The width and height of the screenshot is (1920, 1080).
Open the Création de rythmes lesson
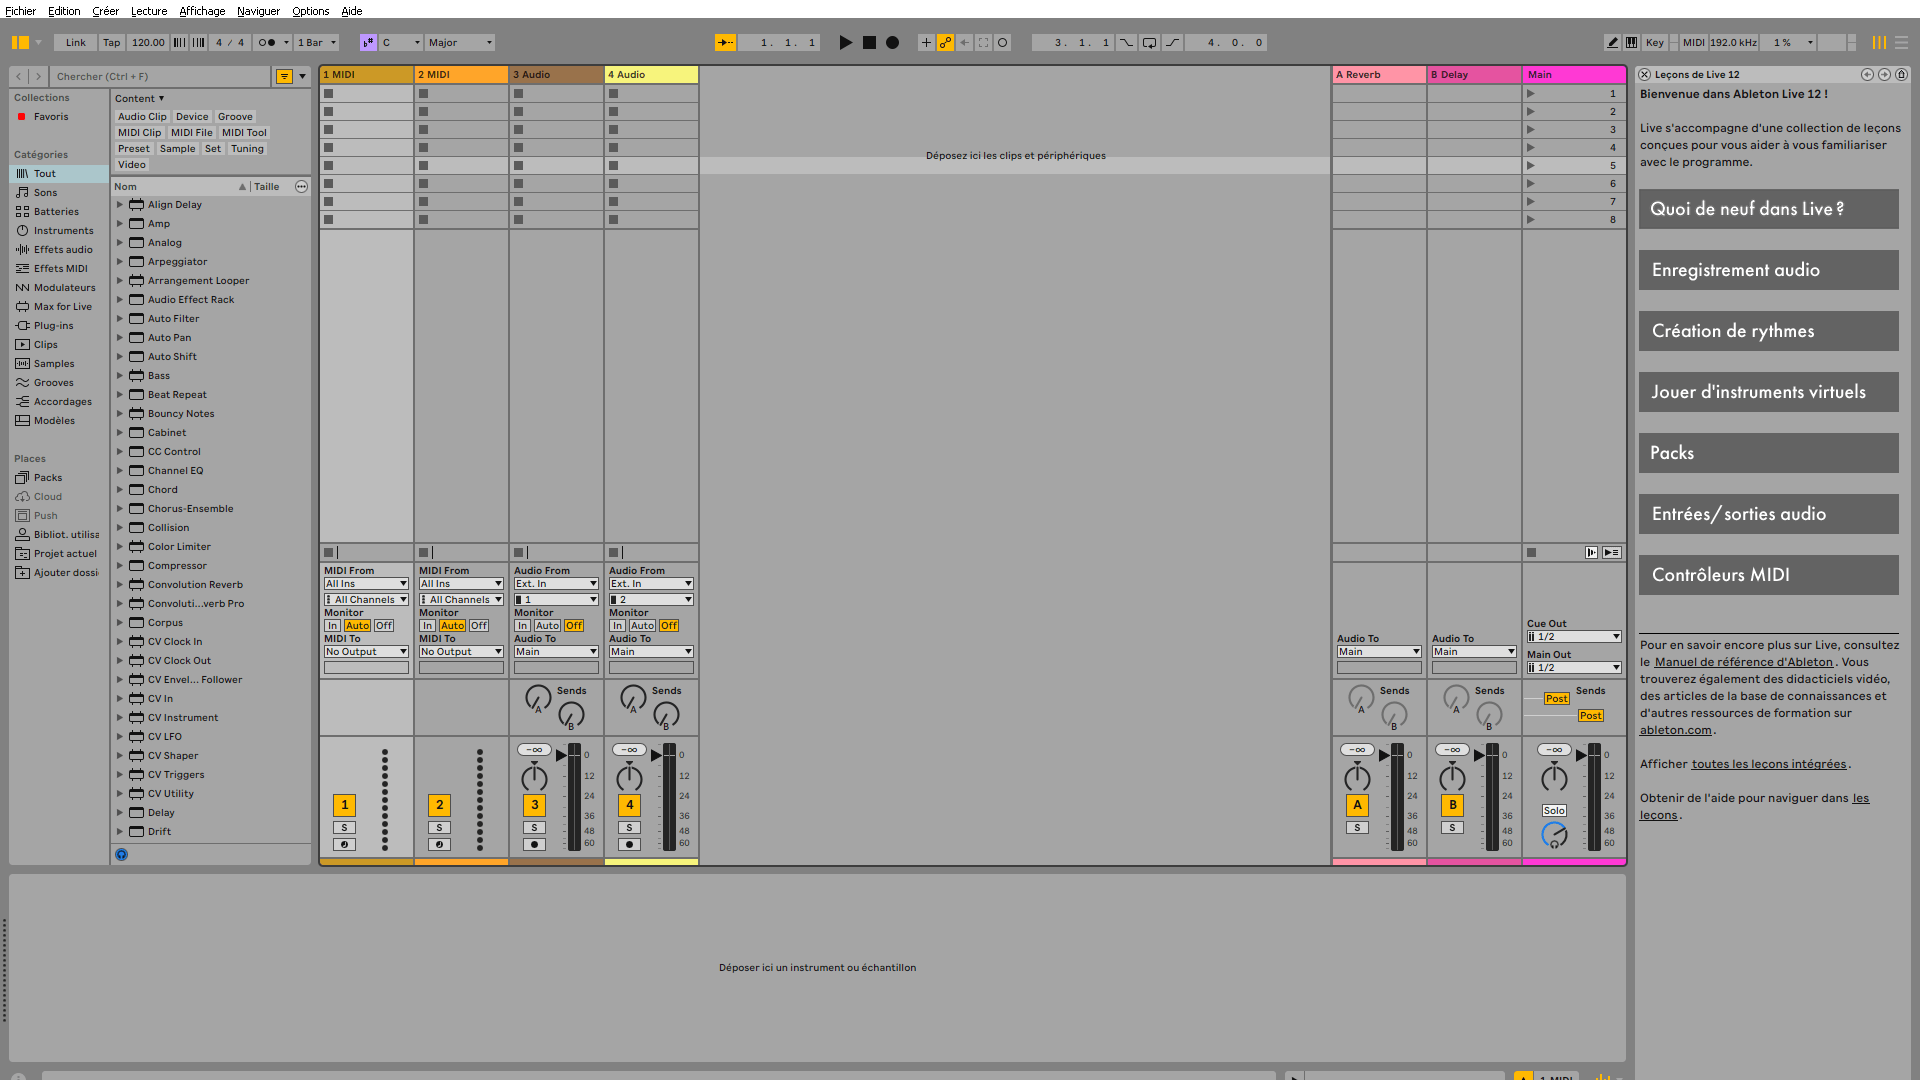pyautogui.click(x=1767, y=331)
